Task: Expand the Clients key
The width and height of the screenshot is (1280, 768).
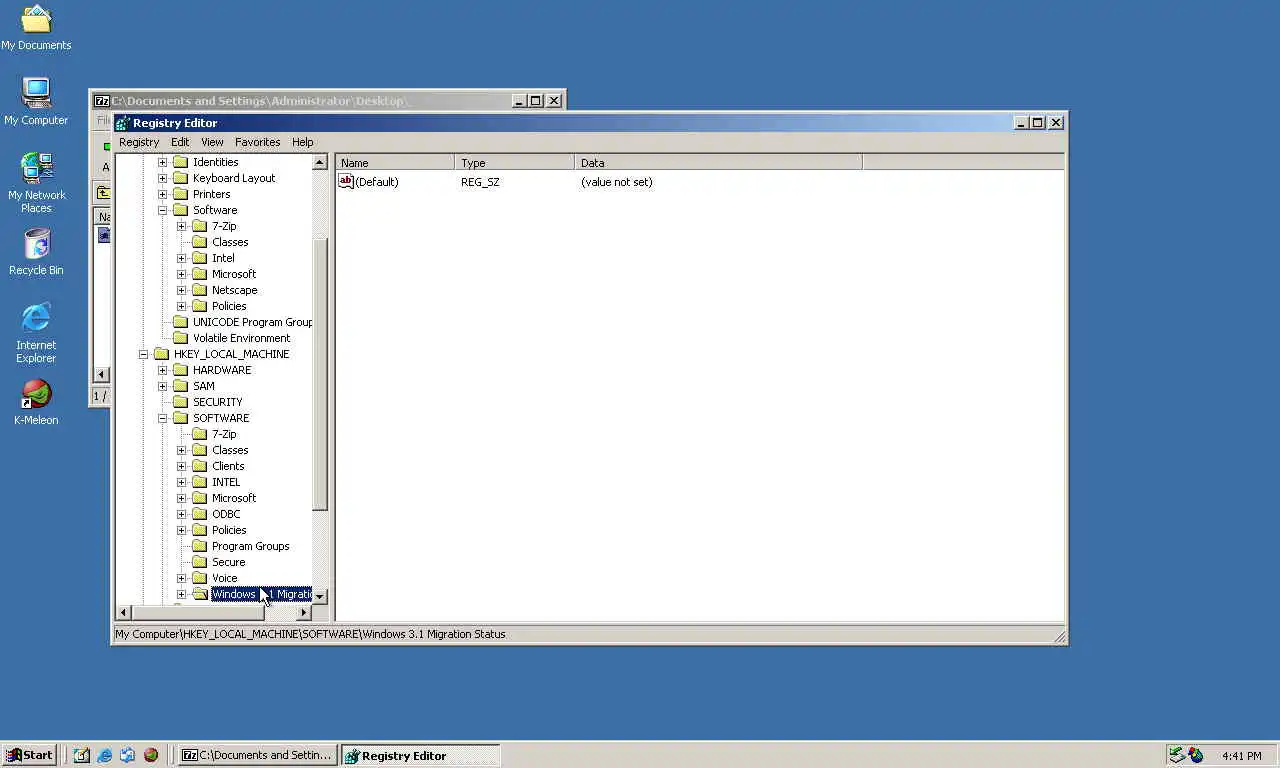Action: click(x=181, y=466)
